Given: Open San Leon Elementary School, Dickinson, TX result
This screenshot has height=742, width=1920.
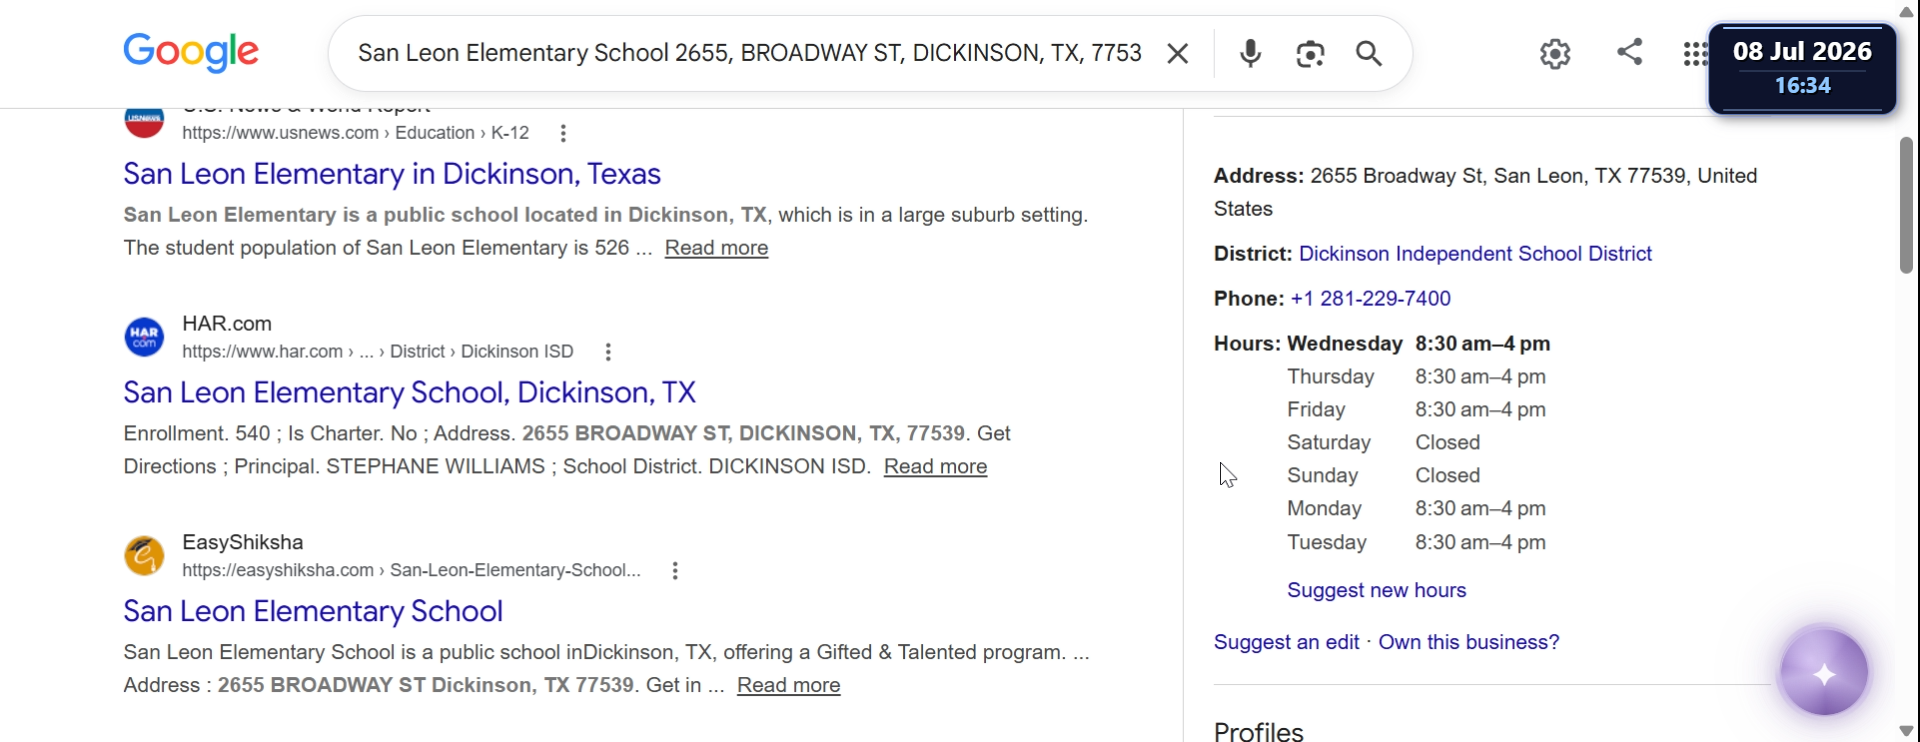Looking at the screenshot, I should point(409,393).
